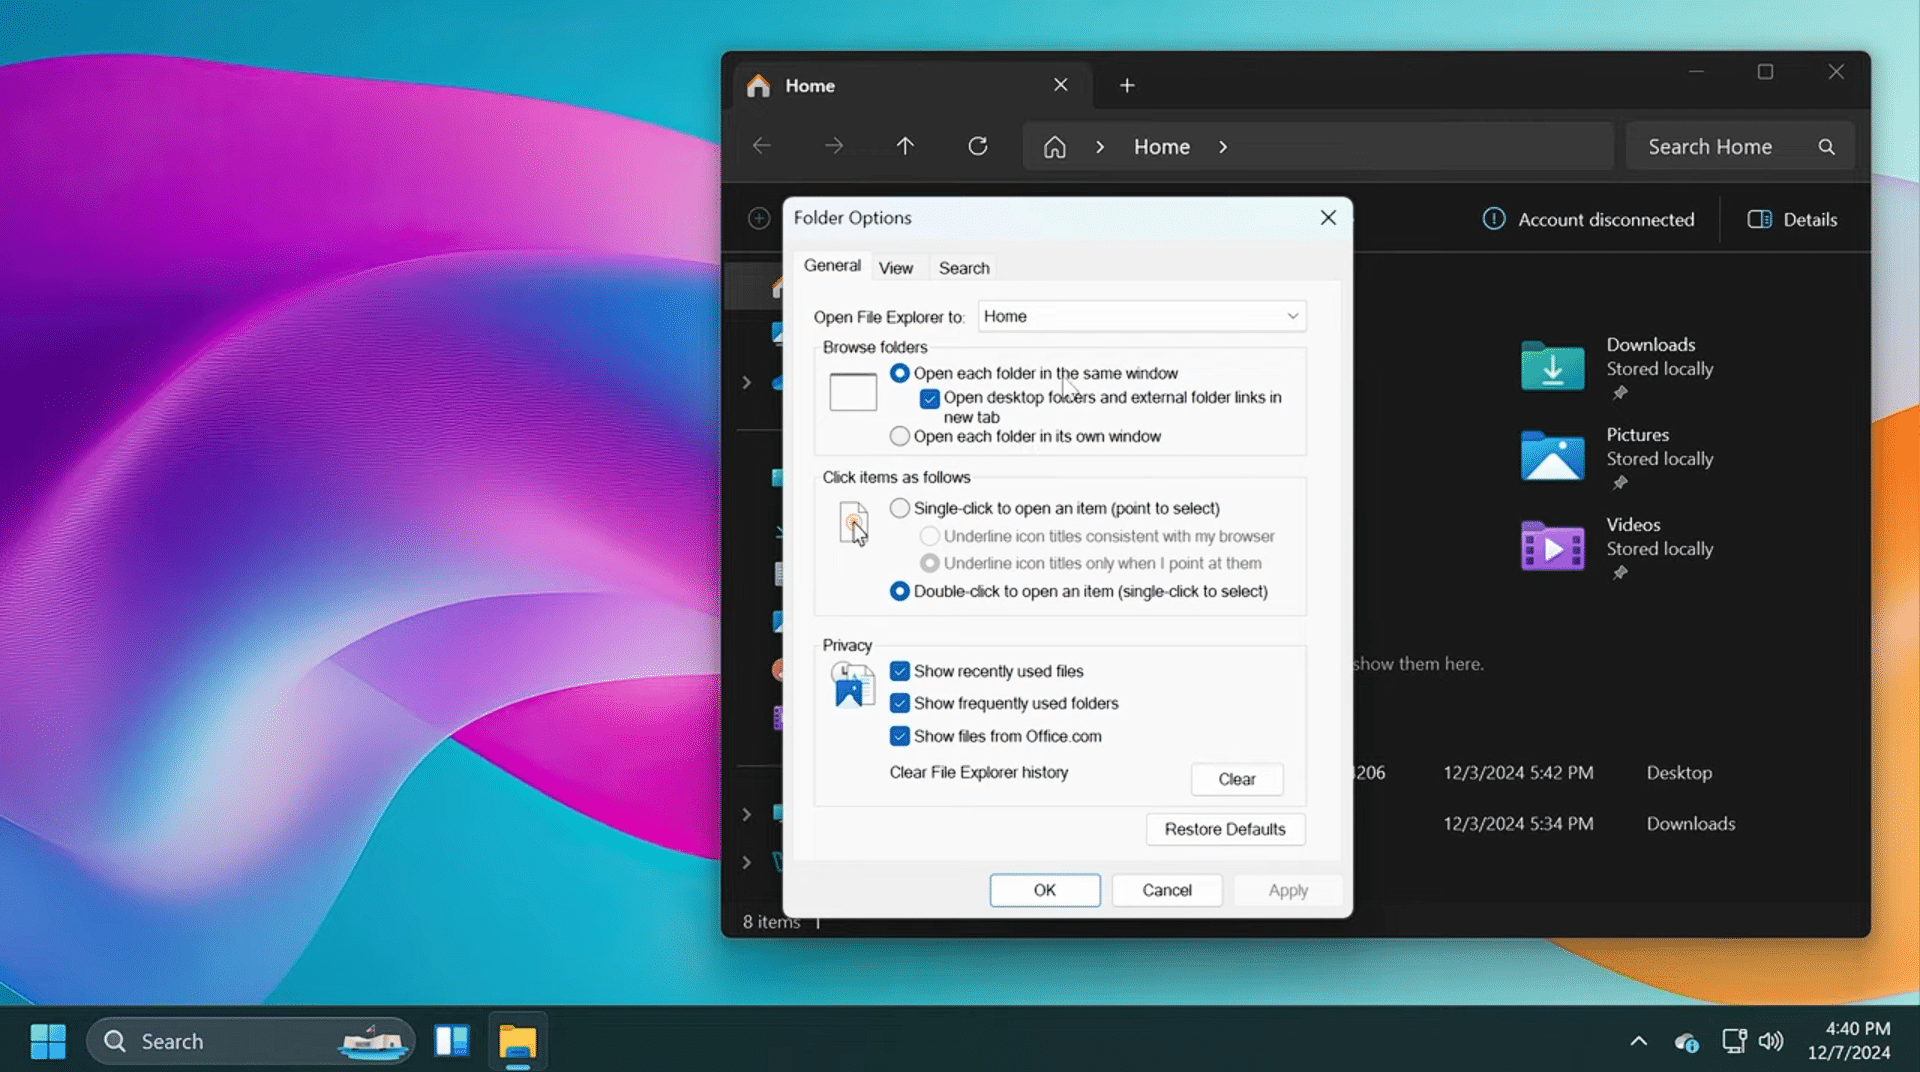Screen dimensions: 1920x1072
Task: Click the OneDrive cloud tray icon
Action: click(1686, 1042)
